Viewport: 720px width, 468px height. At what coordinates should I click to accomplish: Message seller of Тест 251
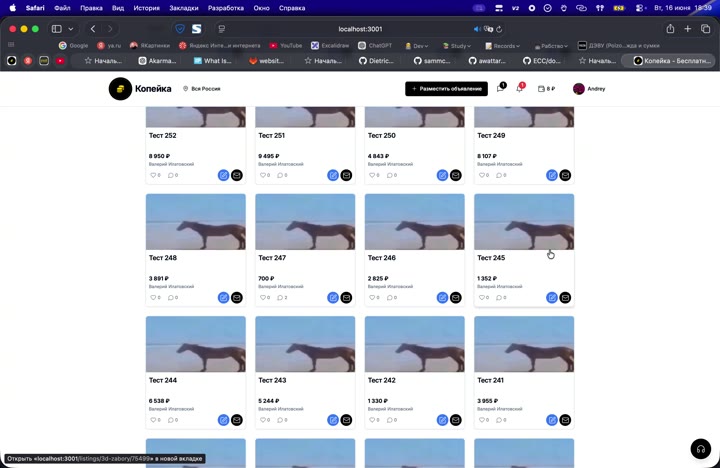pyautogui.click(x=346, y=175)
